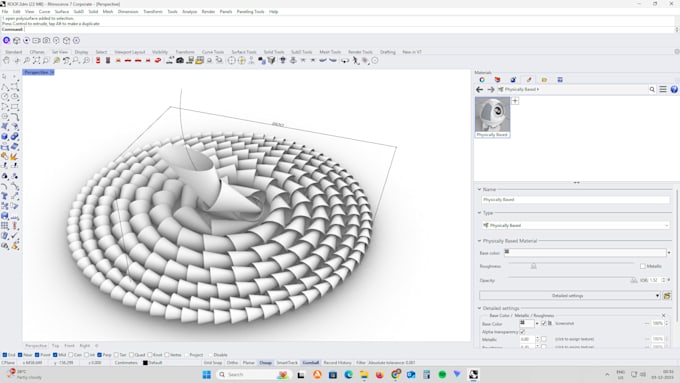The width and height of the screenshot is (680, 383).
Task: Click the check mark tool in left sidebar
Action: (x=14, y=236)
